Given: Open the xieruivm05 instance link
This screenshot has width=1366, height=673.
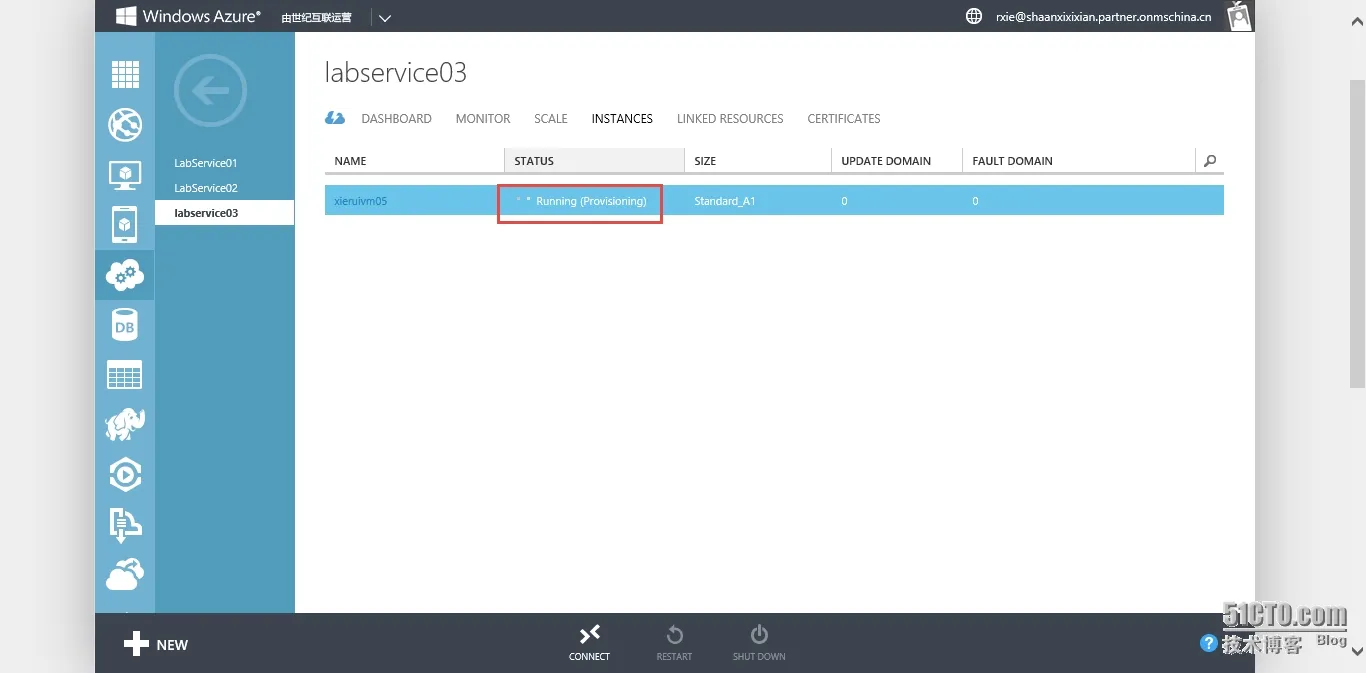Looking at the screenshot, I should tap(360, 201).
